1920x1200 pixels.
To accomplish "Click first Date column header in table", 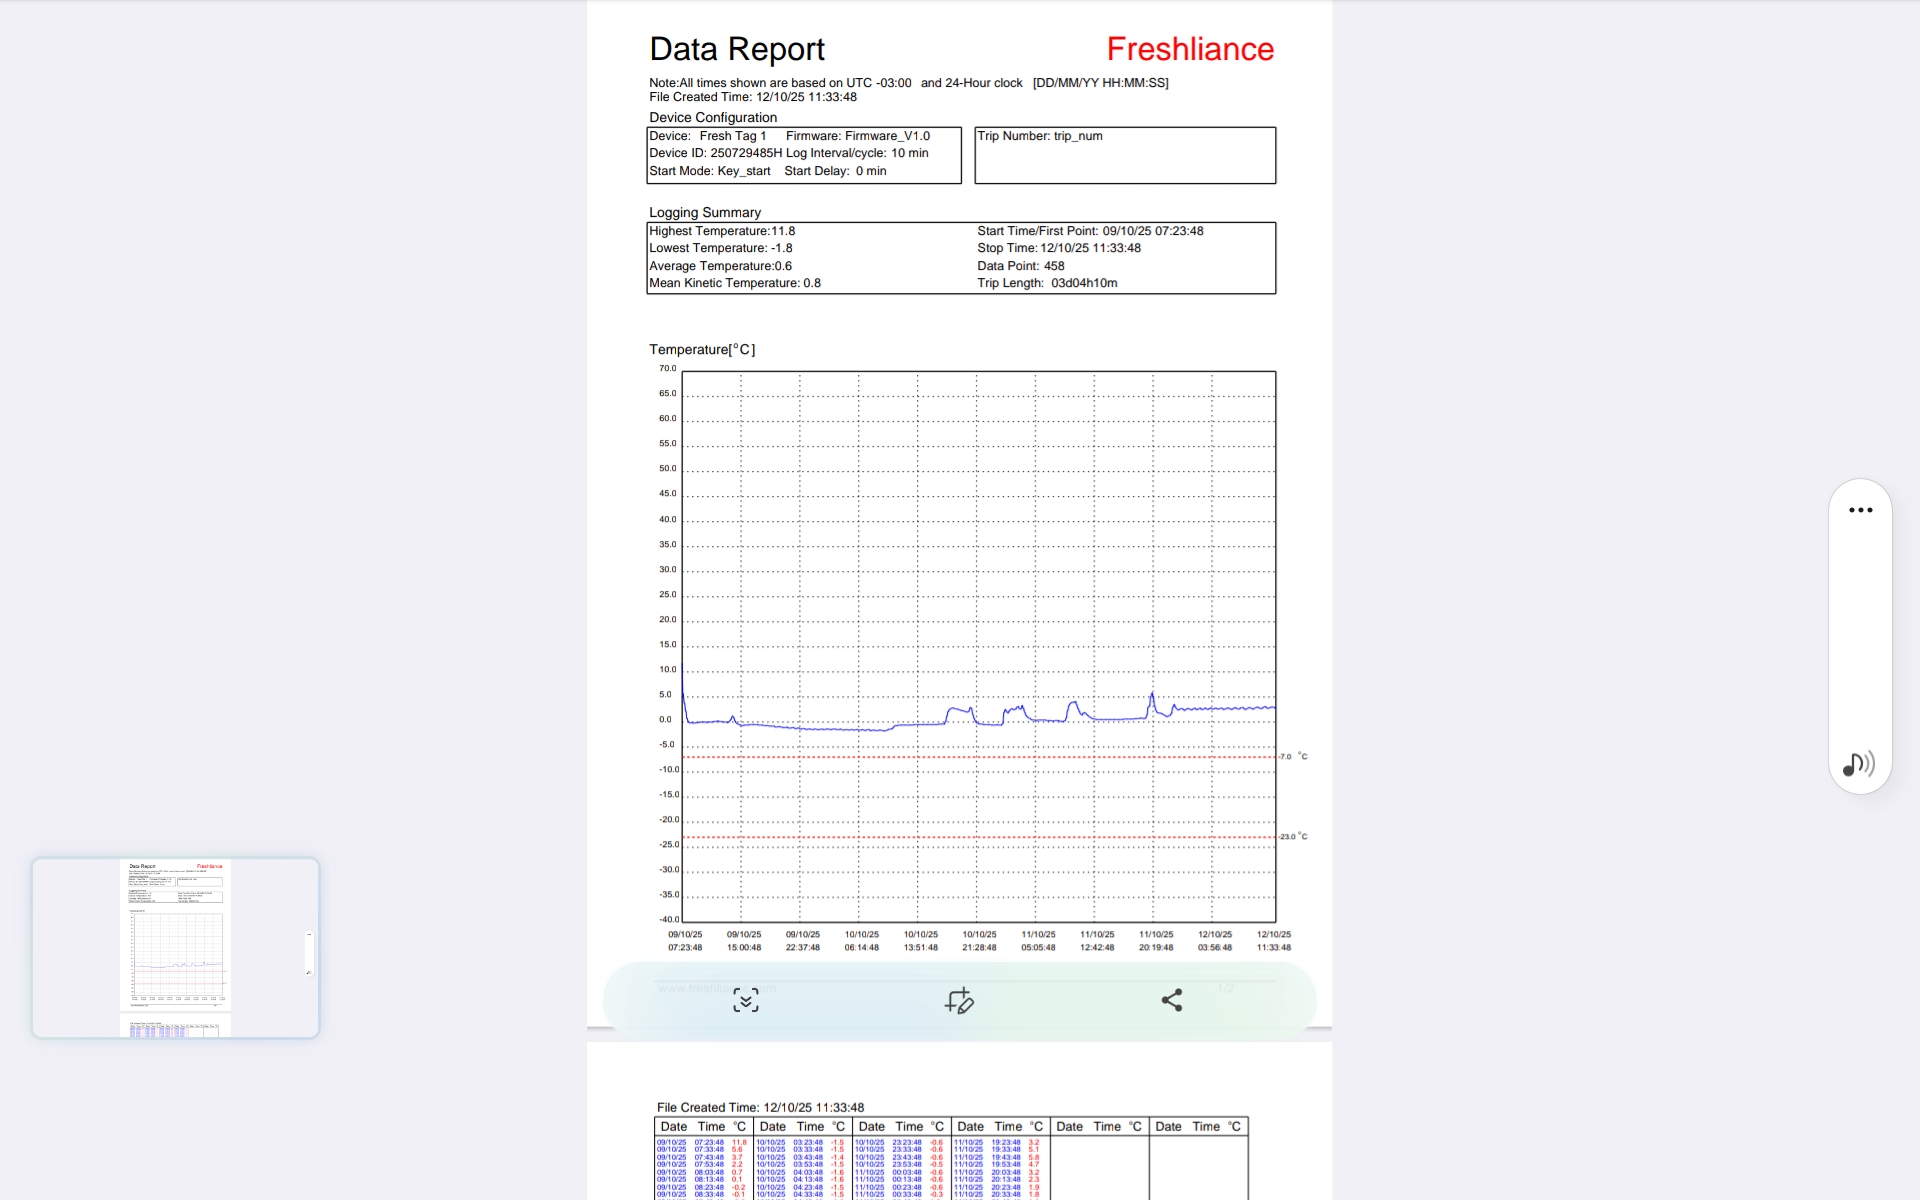I will click(674, 1127).
